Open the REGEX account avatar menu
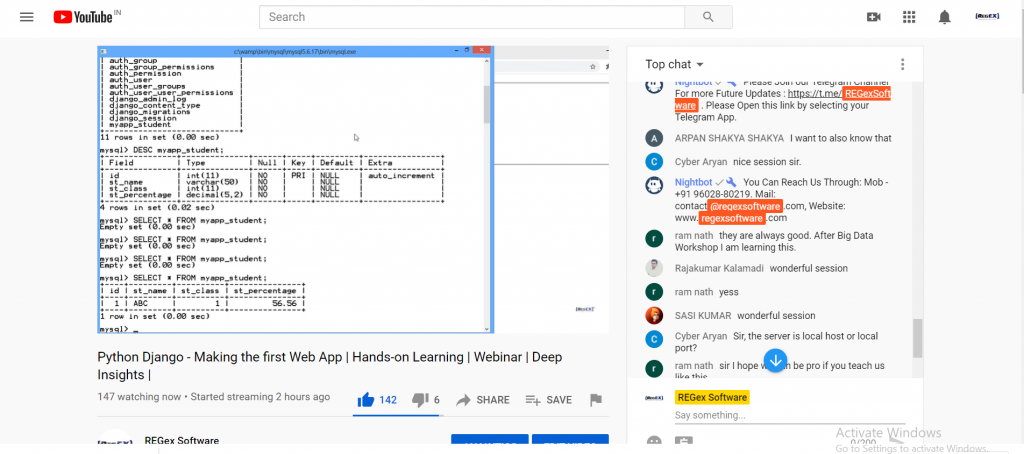The image size is (1024, 454). click(x=986, y=16)
